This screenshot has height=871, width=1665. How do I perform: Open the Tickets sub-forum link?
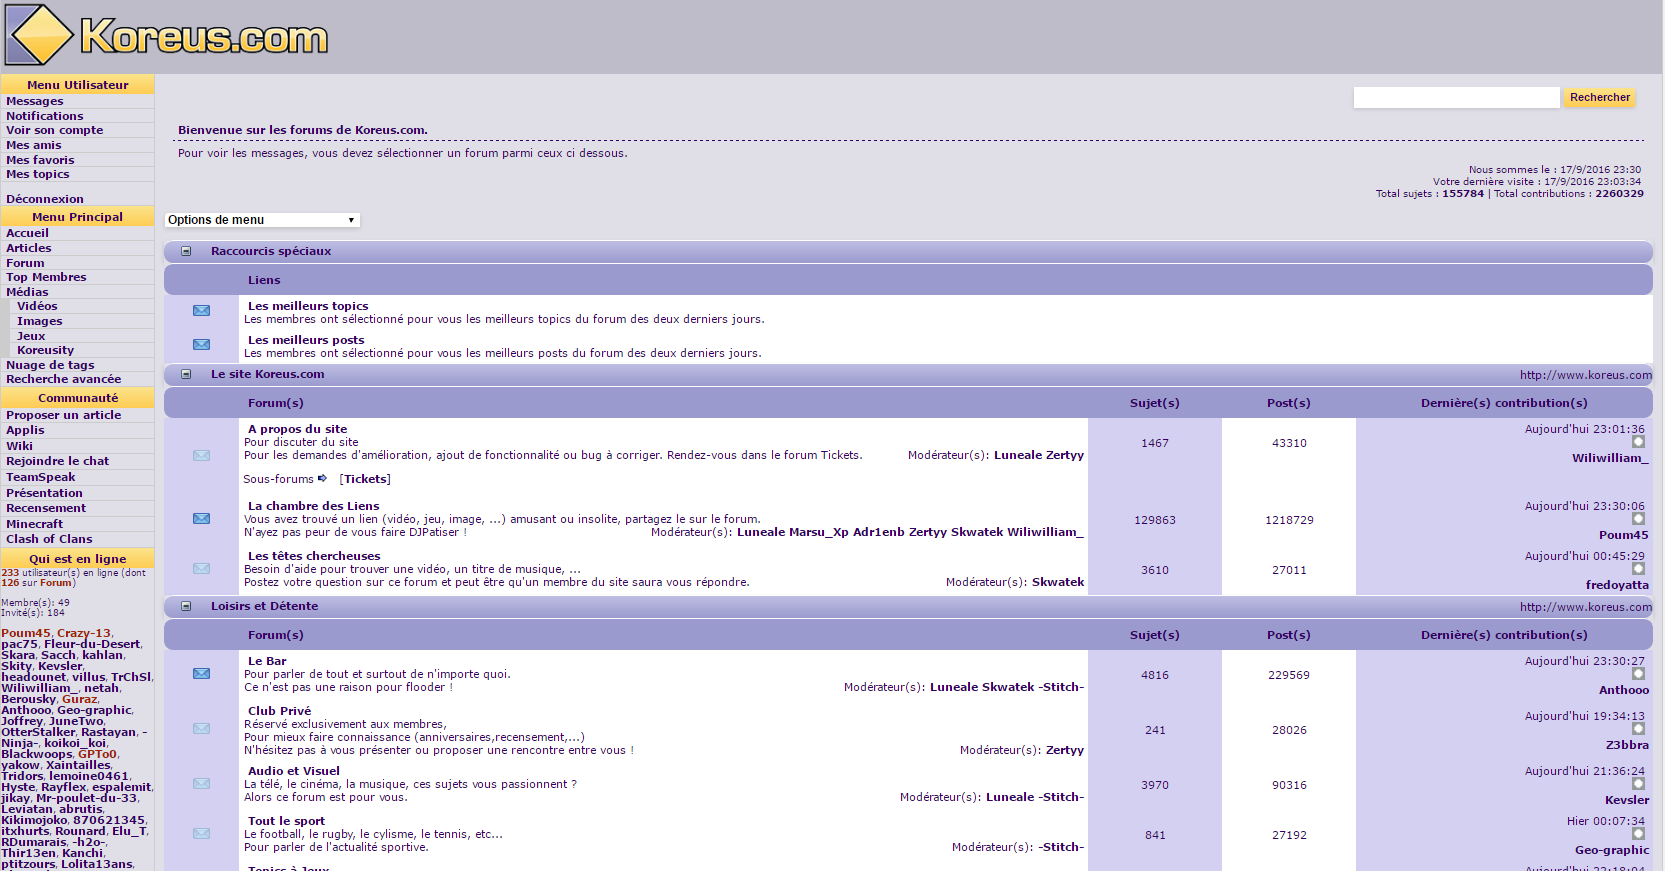click(365, 479)
